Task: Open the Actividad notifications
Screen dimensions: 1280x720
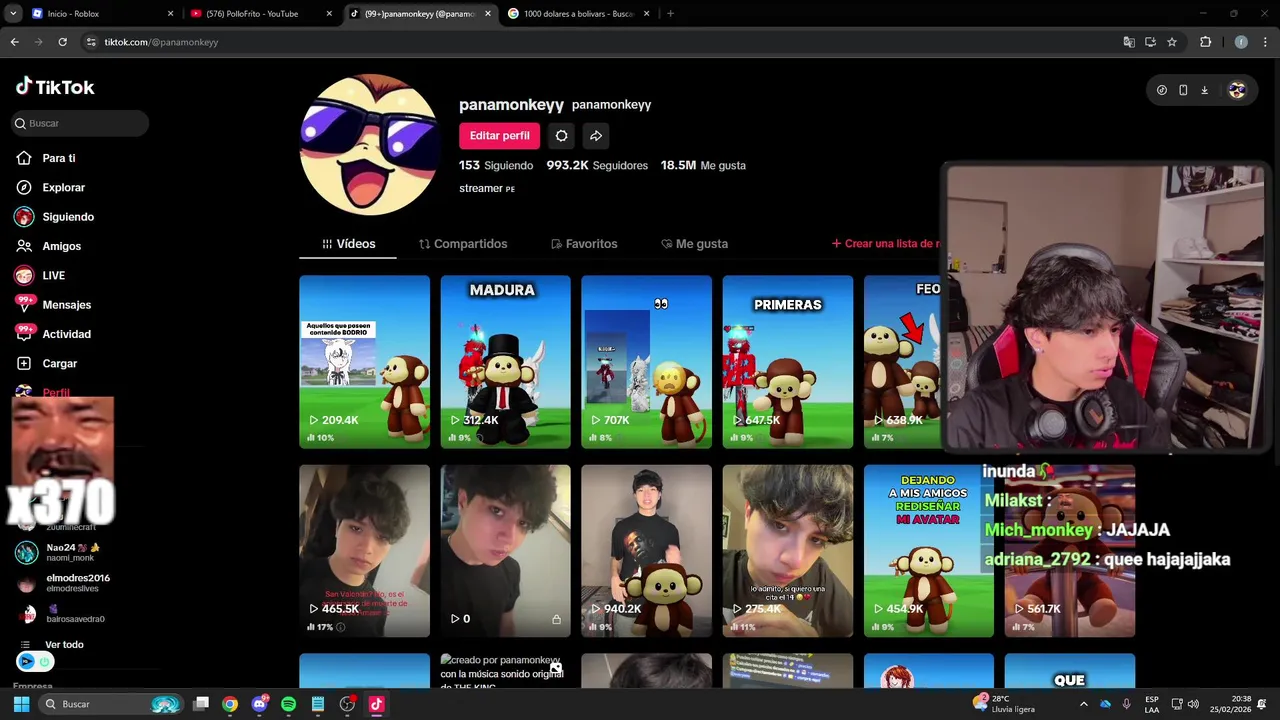Action: point(66,334)
